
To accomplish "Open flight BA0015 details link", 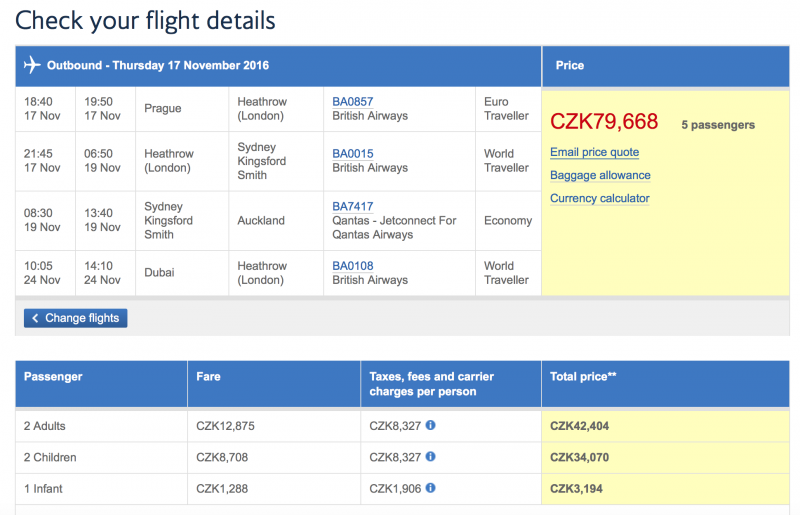I will click(x=353, y=154).
